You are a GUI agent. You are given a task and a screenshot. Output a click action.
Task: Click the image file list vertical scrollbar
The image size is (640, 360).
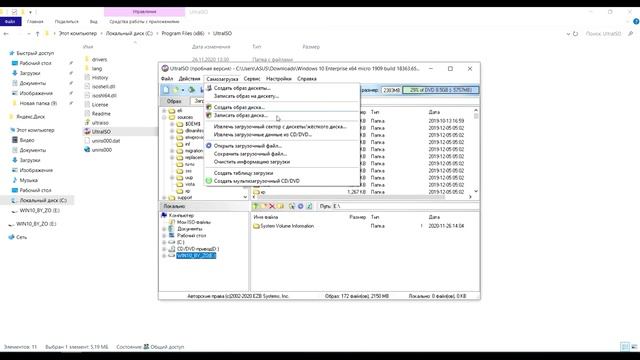476,151
